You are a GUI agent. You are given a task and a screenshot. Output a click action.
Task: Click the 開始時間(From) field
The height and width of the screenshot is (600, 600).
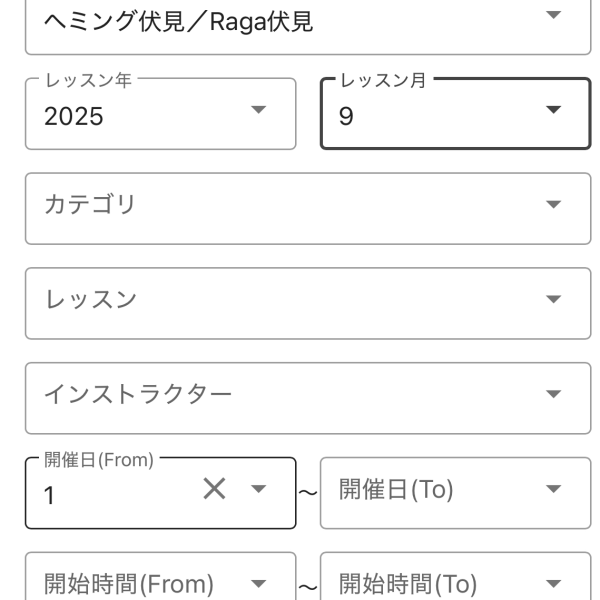(x=130, y=584)
